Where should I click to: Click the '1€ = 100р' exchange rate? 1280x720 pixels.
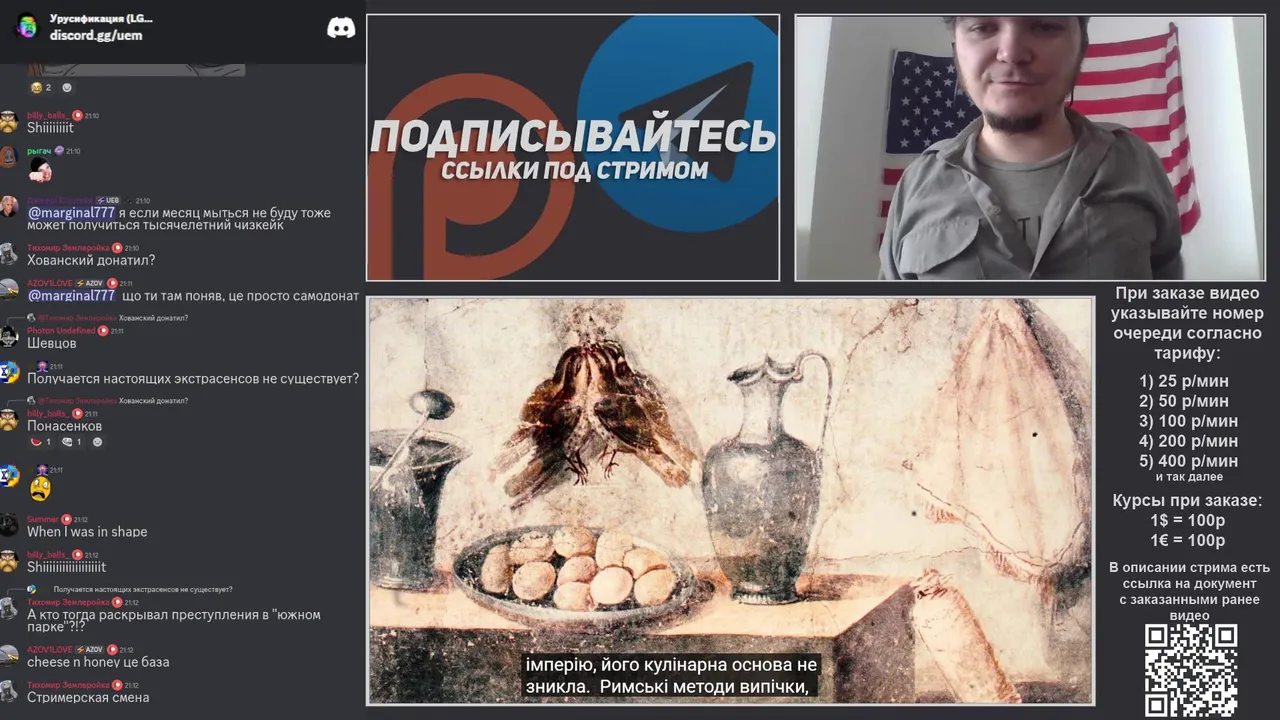[1187, 541]
